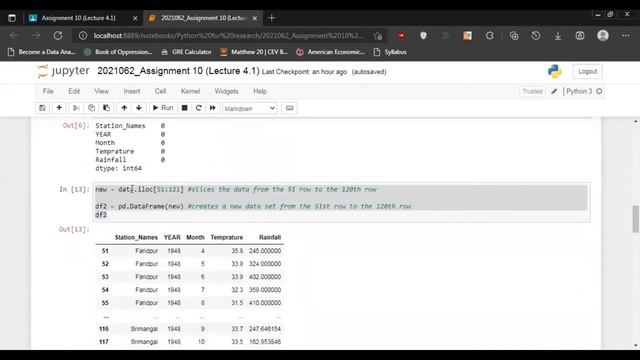Move selected cell up arrow
640x360 pixels.
point(124,108)
